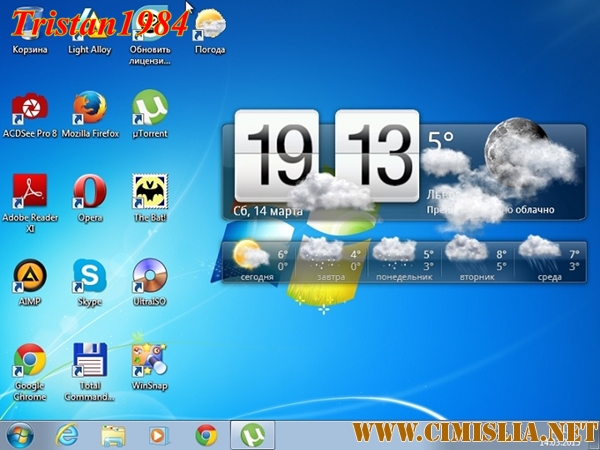Open Skype from the desktop
The height and width of the screenshot is (450, 600).
click(x=89, y=275)
